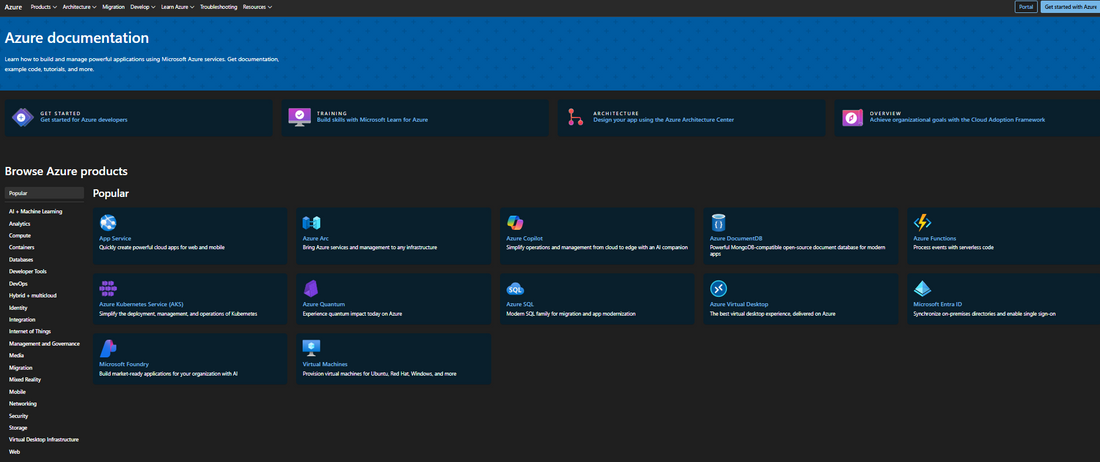
Task: Select the Mobile category
Action: pyautogui.click(x=18, y=392)
